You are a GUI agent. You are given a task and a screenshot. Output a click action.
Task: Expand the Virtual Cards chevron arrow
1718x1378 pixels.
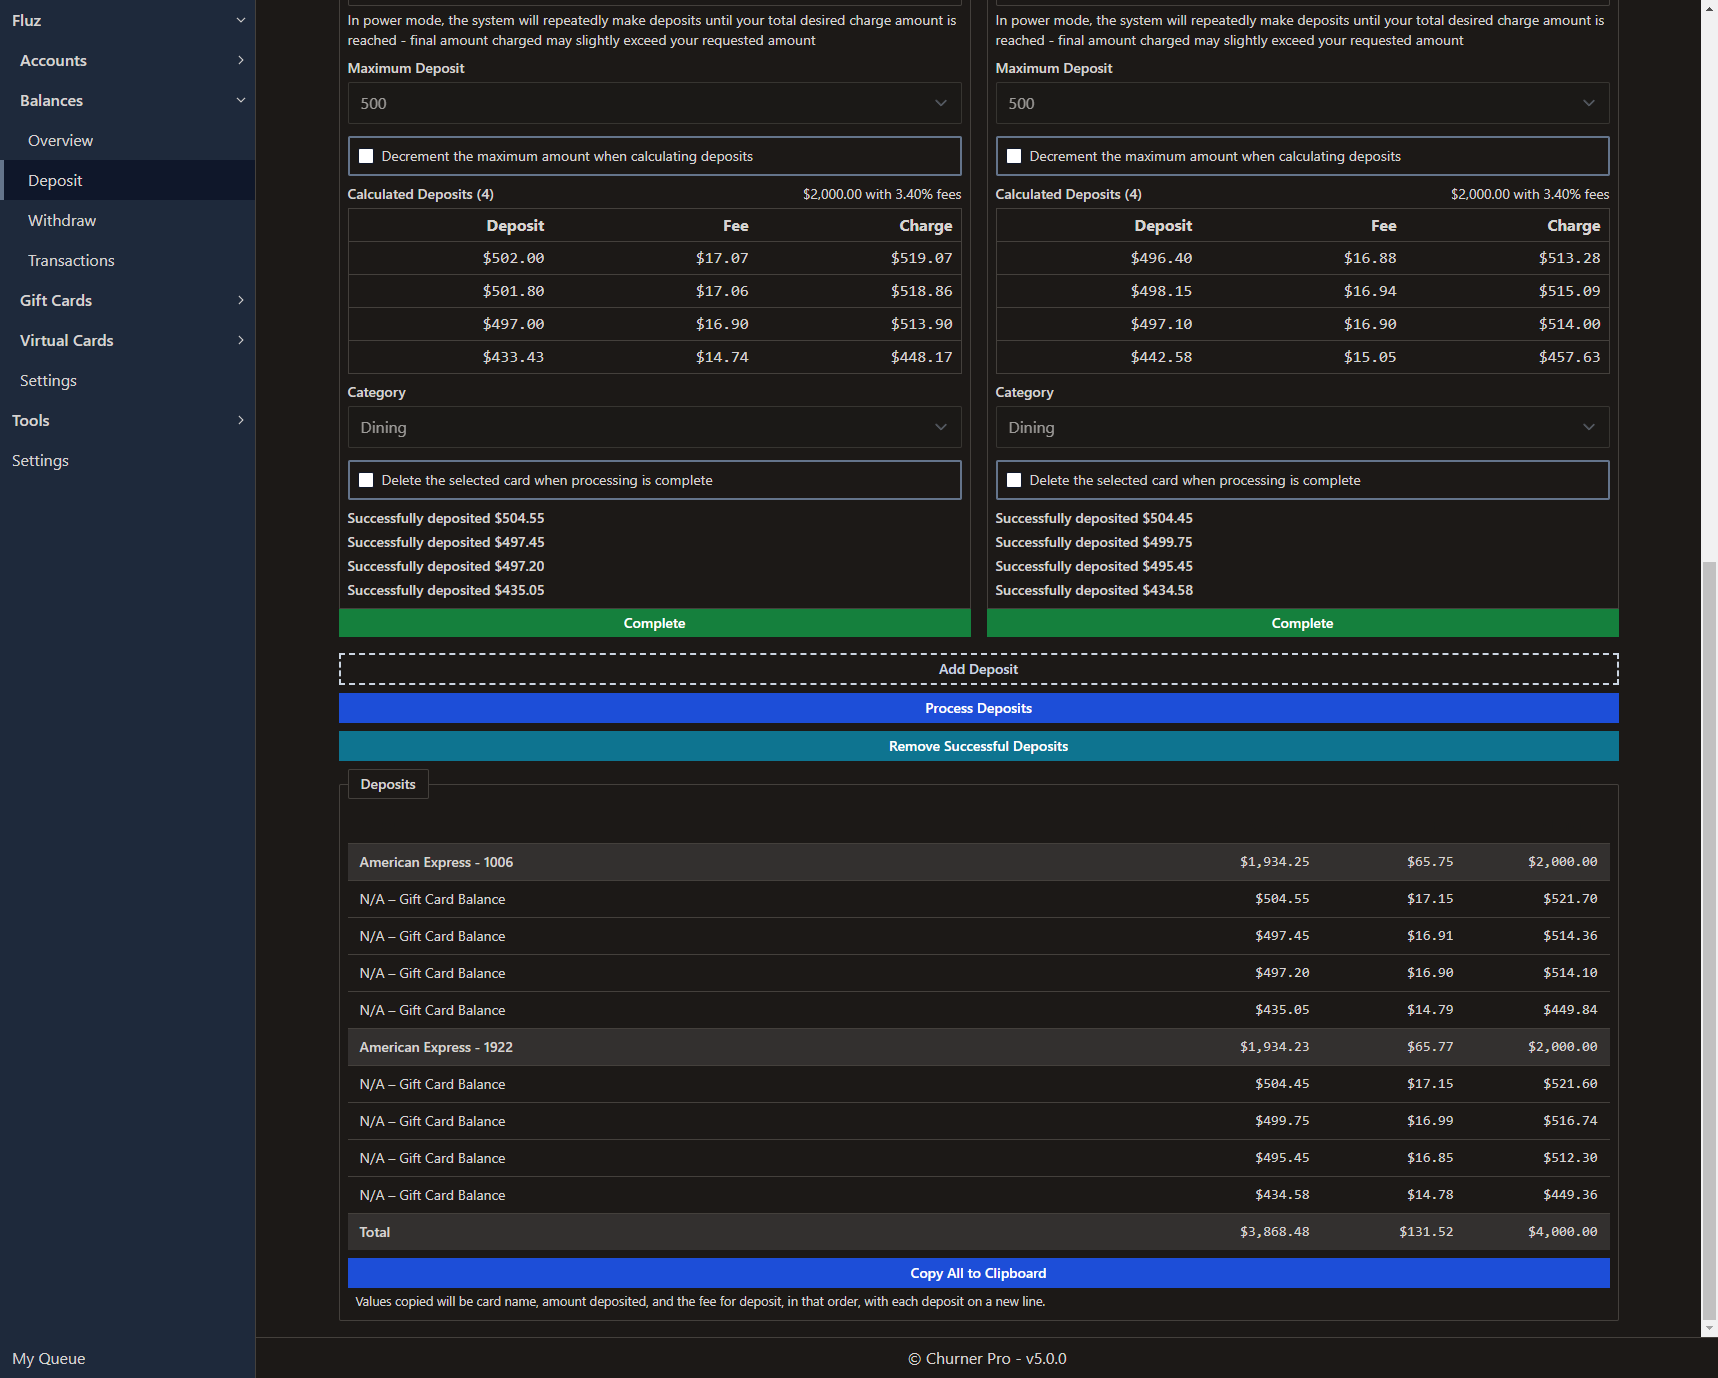point(240,340)
